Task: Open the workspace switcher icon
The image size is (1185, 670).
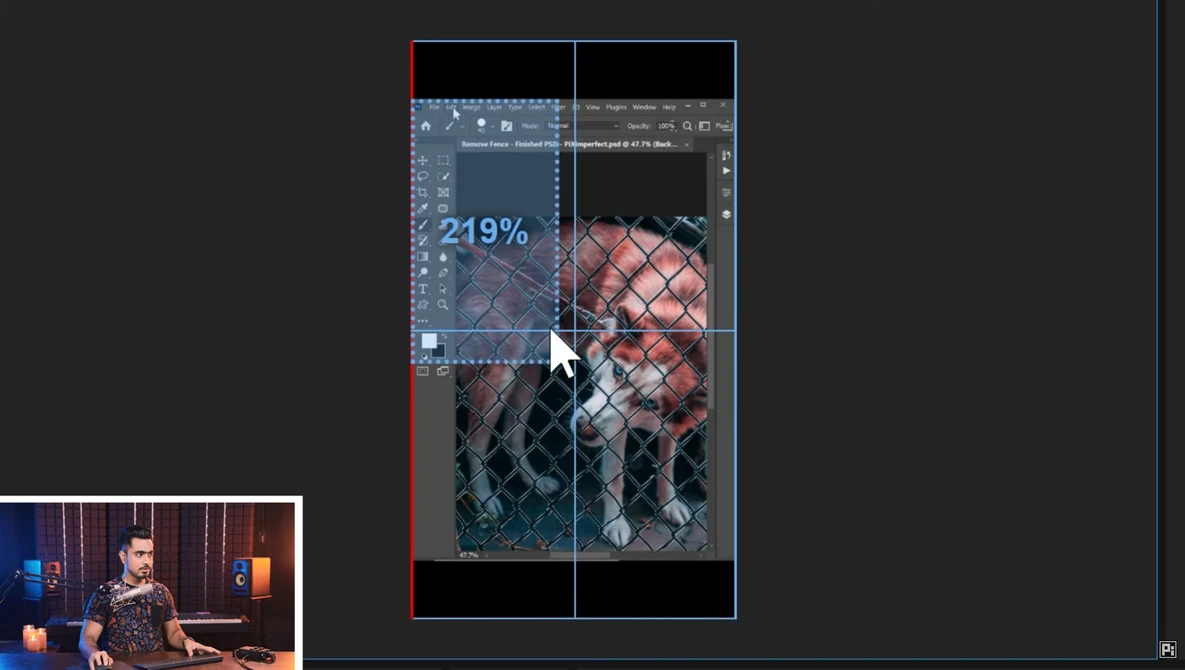Action: click(704, 126)
